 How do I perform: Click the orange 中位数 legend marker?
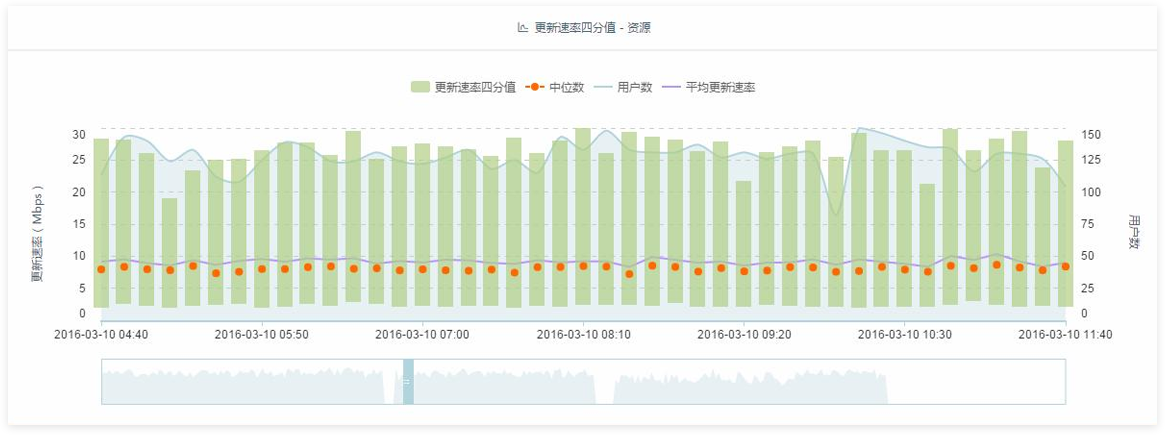pyautogui.click(x=535, y=88)
